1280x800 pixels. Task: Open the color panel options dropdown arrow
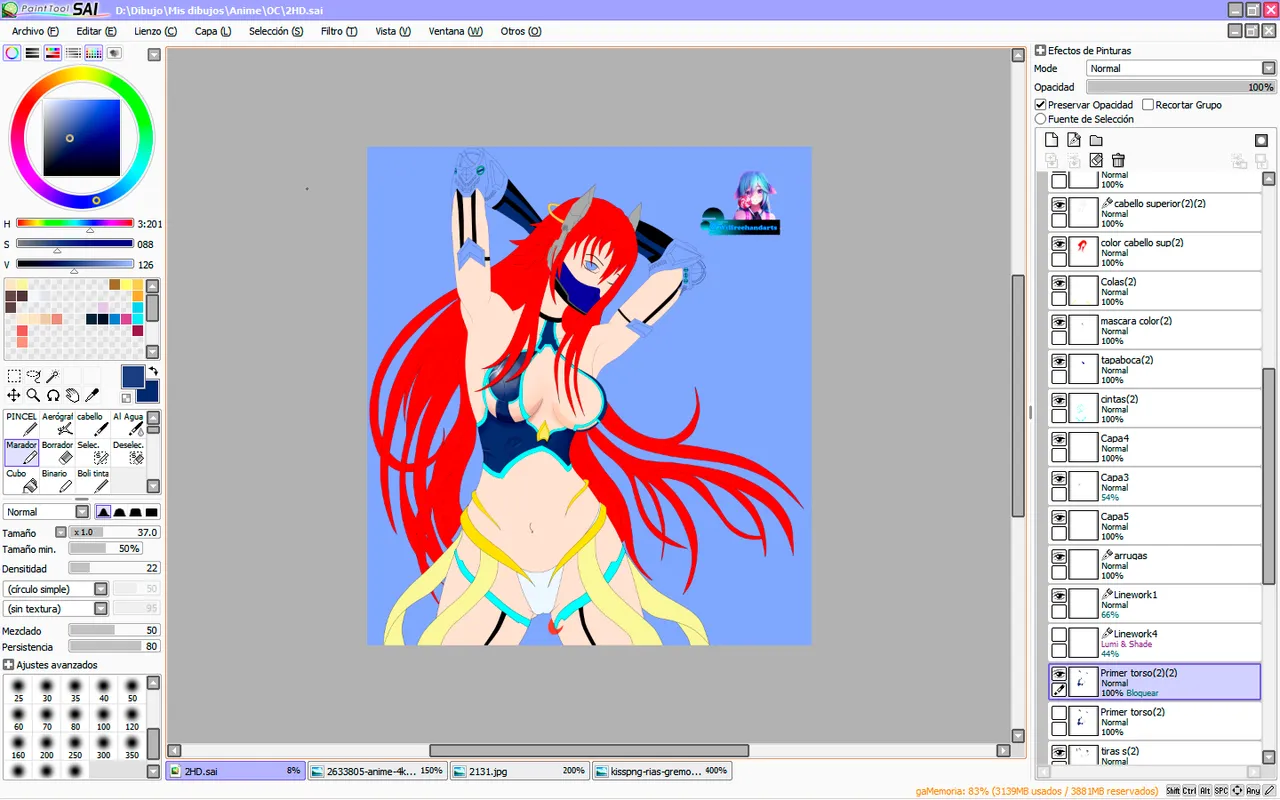pos(153,54)
